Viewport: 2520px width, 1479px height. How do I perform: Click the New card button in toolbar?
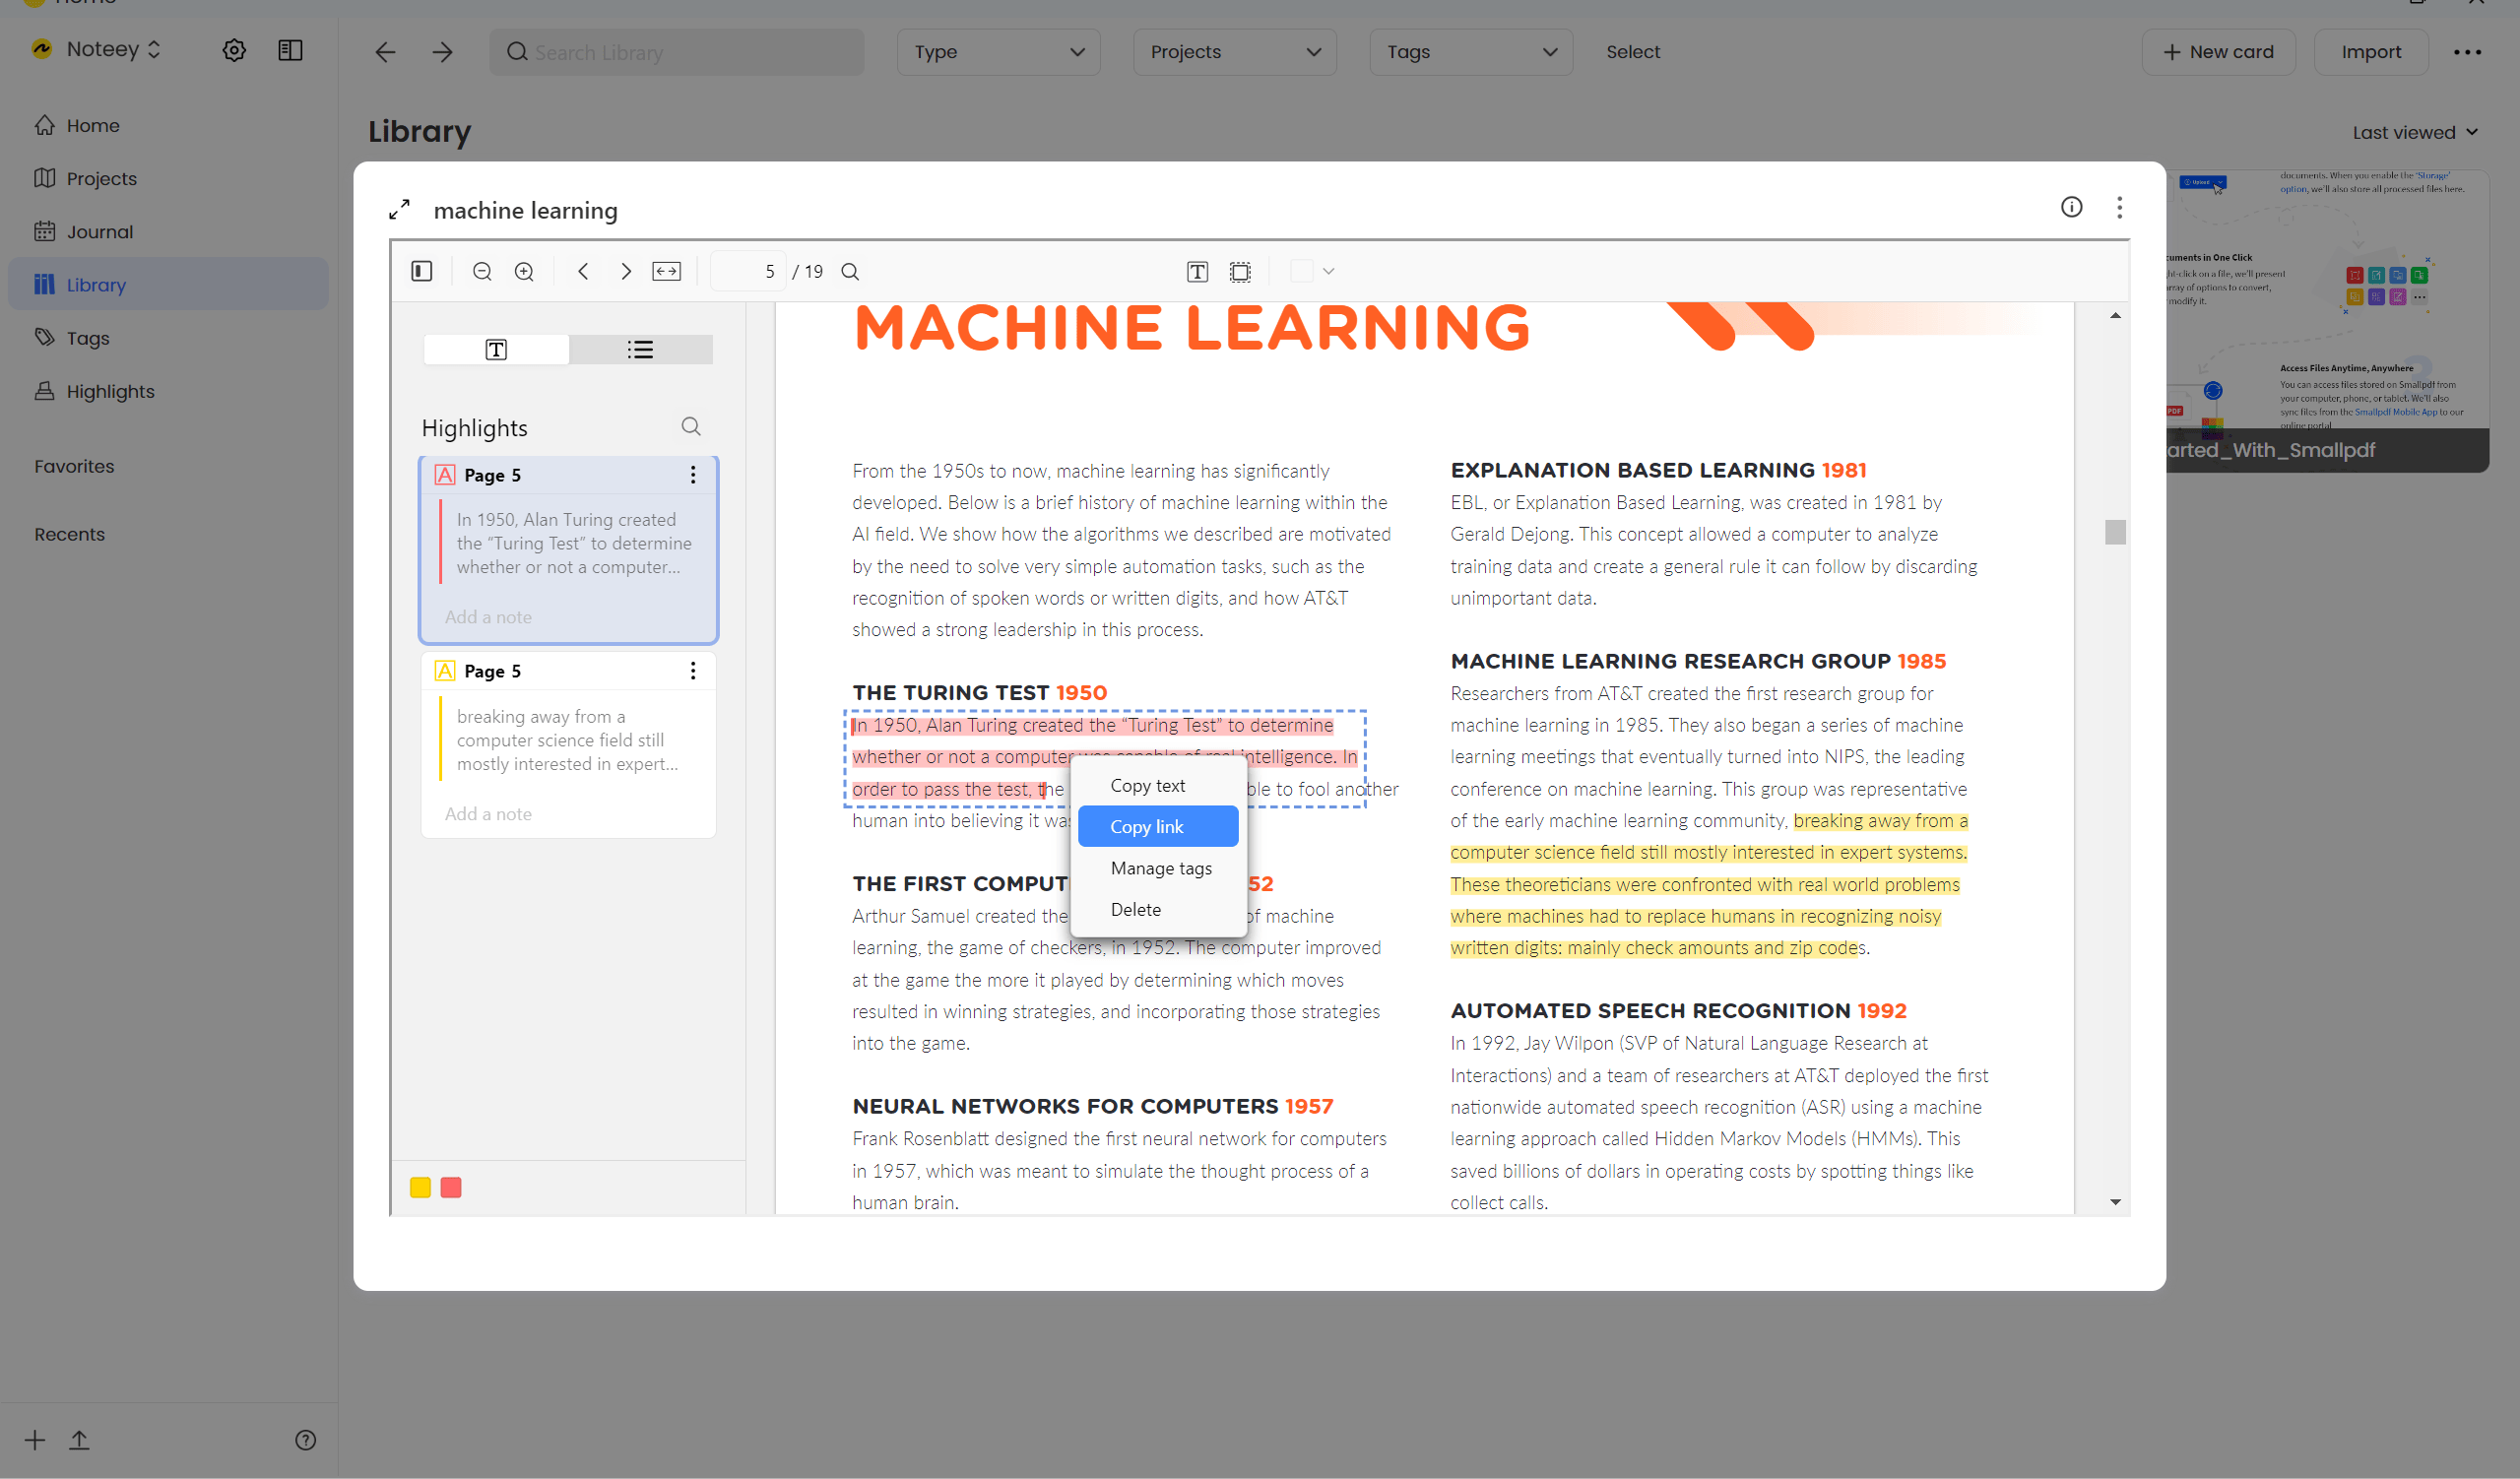(2217, 51)
